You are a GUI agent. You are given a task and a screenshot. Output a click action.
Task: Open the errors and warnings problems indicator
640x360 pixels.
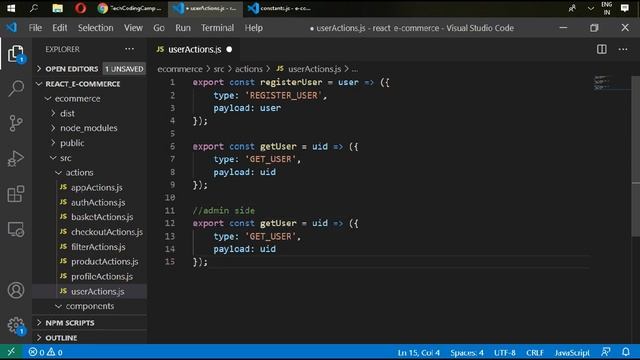(45, 352)
